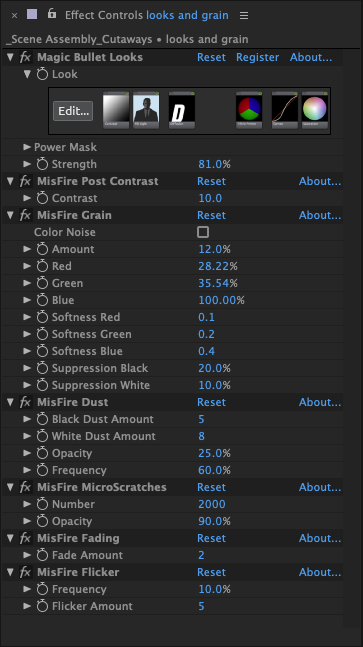Toggle the fx switch for MisFire Flicker
363x647 pixels.
(25, 572)
